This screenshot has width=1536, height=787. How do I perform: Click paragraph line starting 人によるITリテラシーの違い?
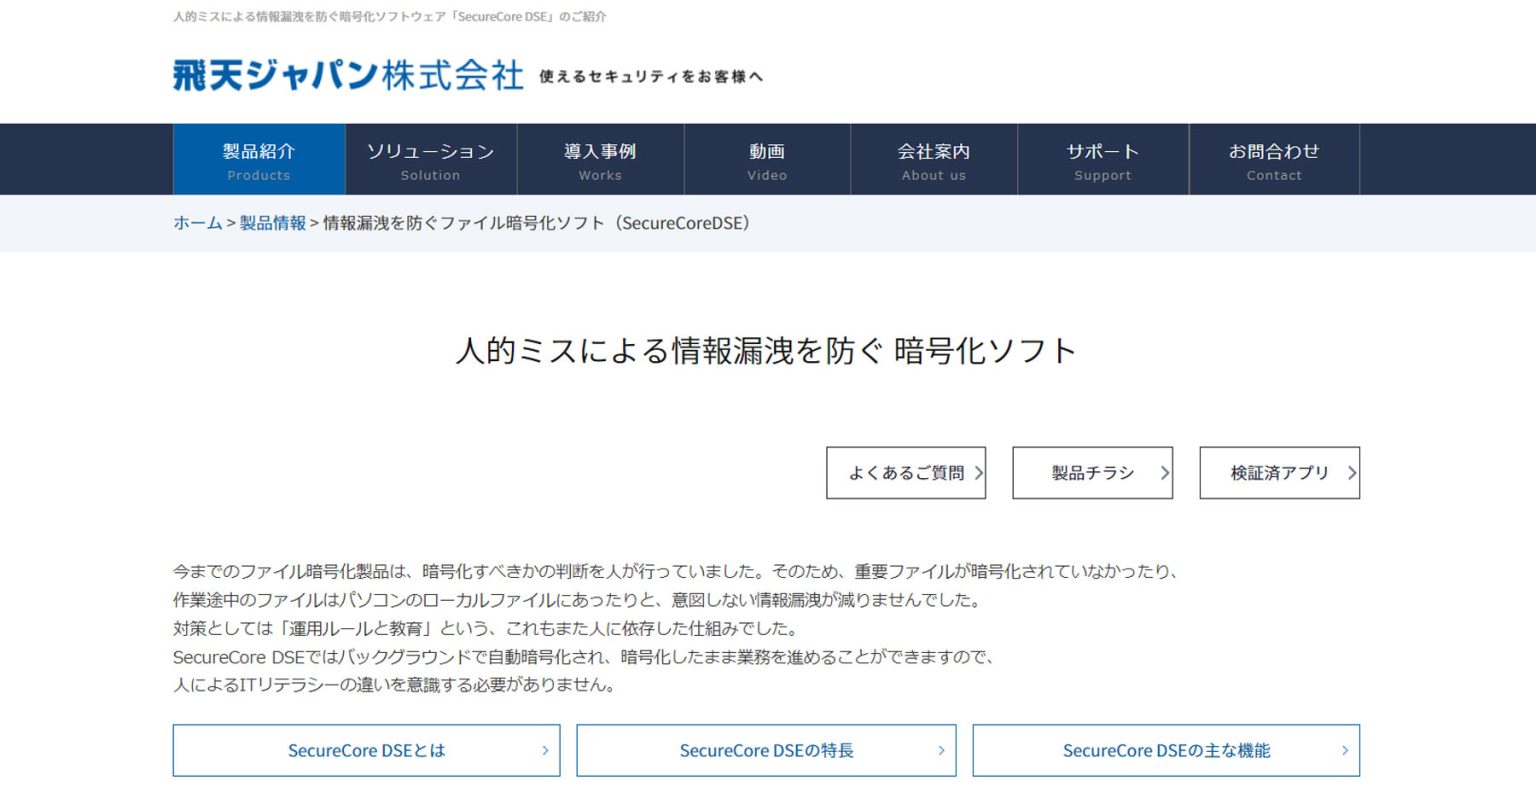(x=395, y=685)
